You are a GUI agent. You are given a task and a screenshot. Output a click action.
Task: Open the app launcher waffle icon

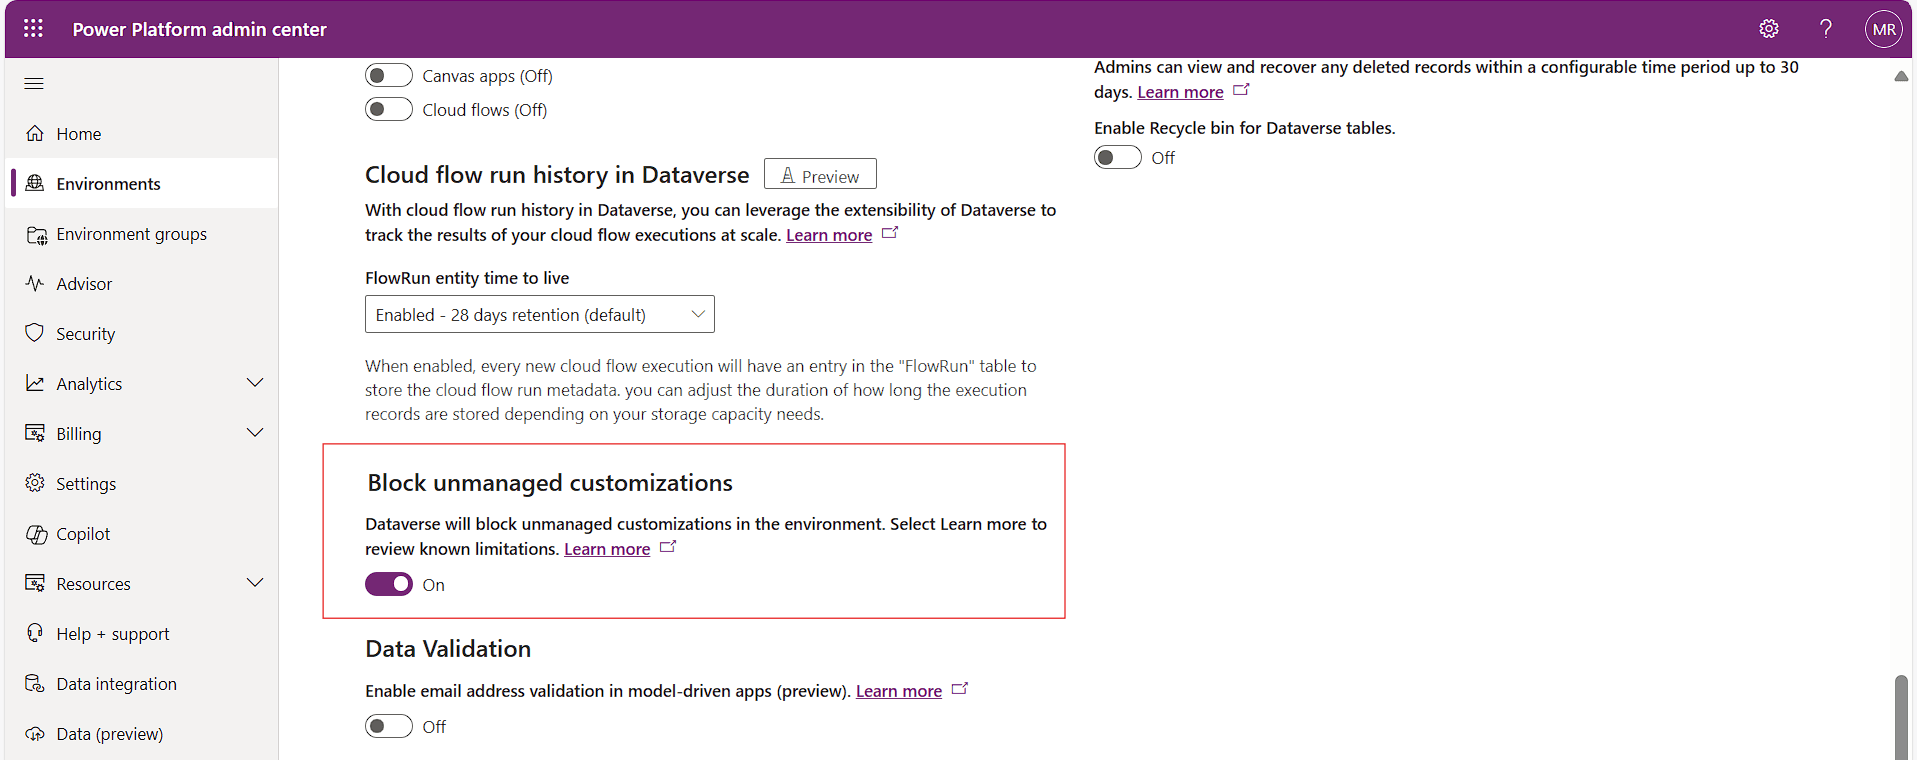pyautogui.click(x=33, y=29)
